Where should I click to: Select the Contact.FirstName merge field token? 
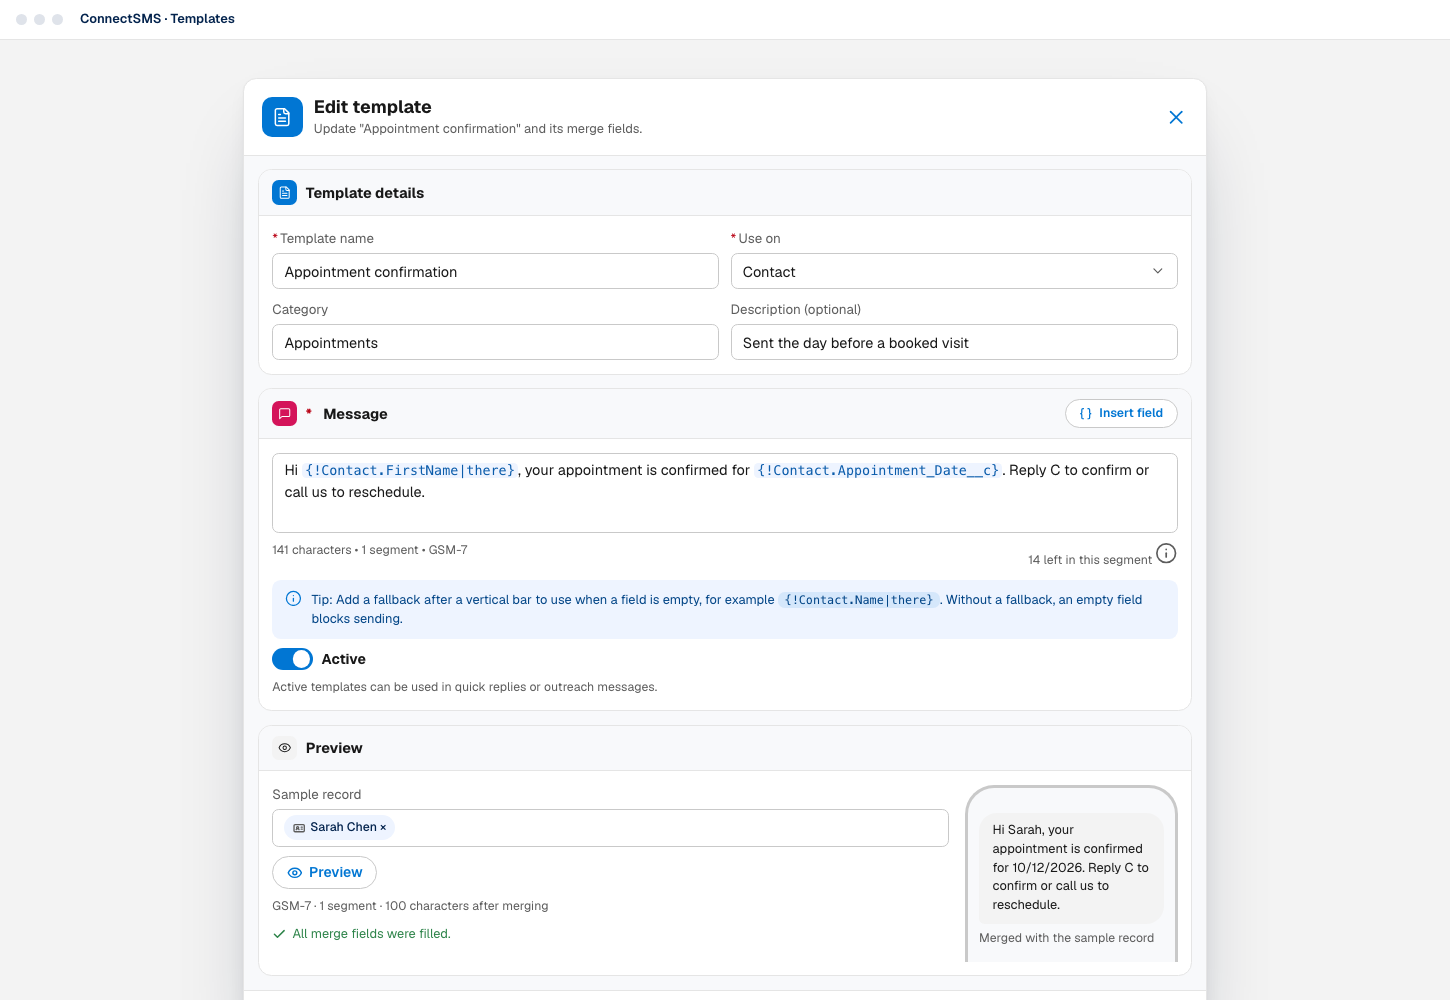[x=410, y=470]
